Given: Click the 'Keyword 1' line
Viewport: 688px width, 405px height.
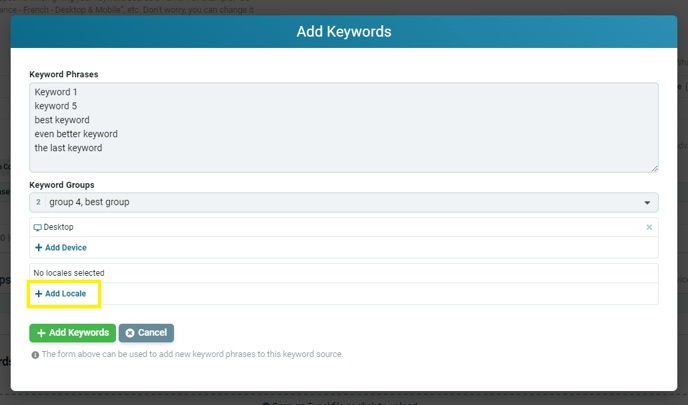Looking at the screenshot, I should 56,92.
